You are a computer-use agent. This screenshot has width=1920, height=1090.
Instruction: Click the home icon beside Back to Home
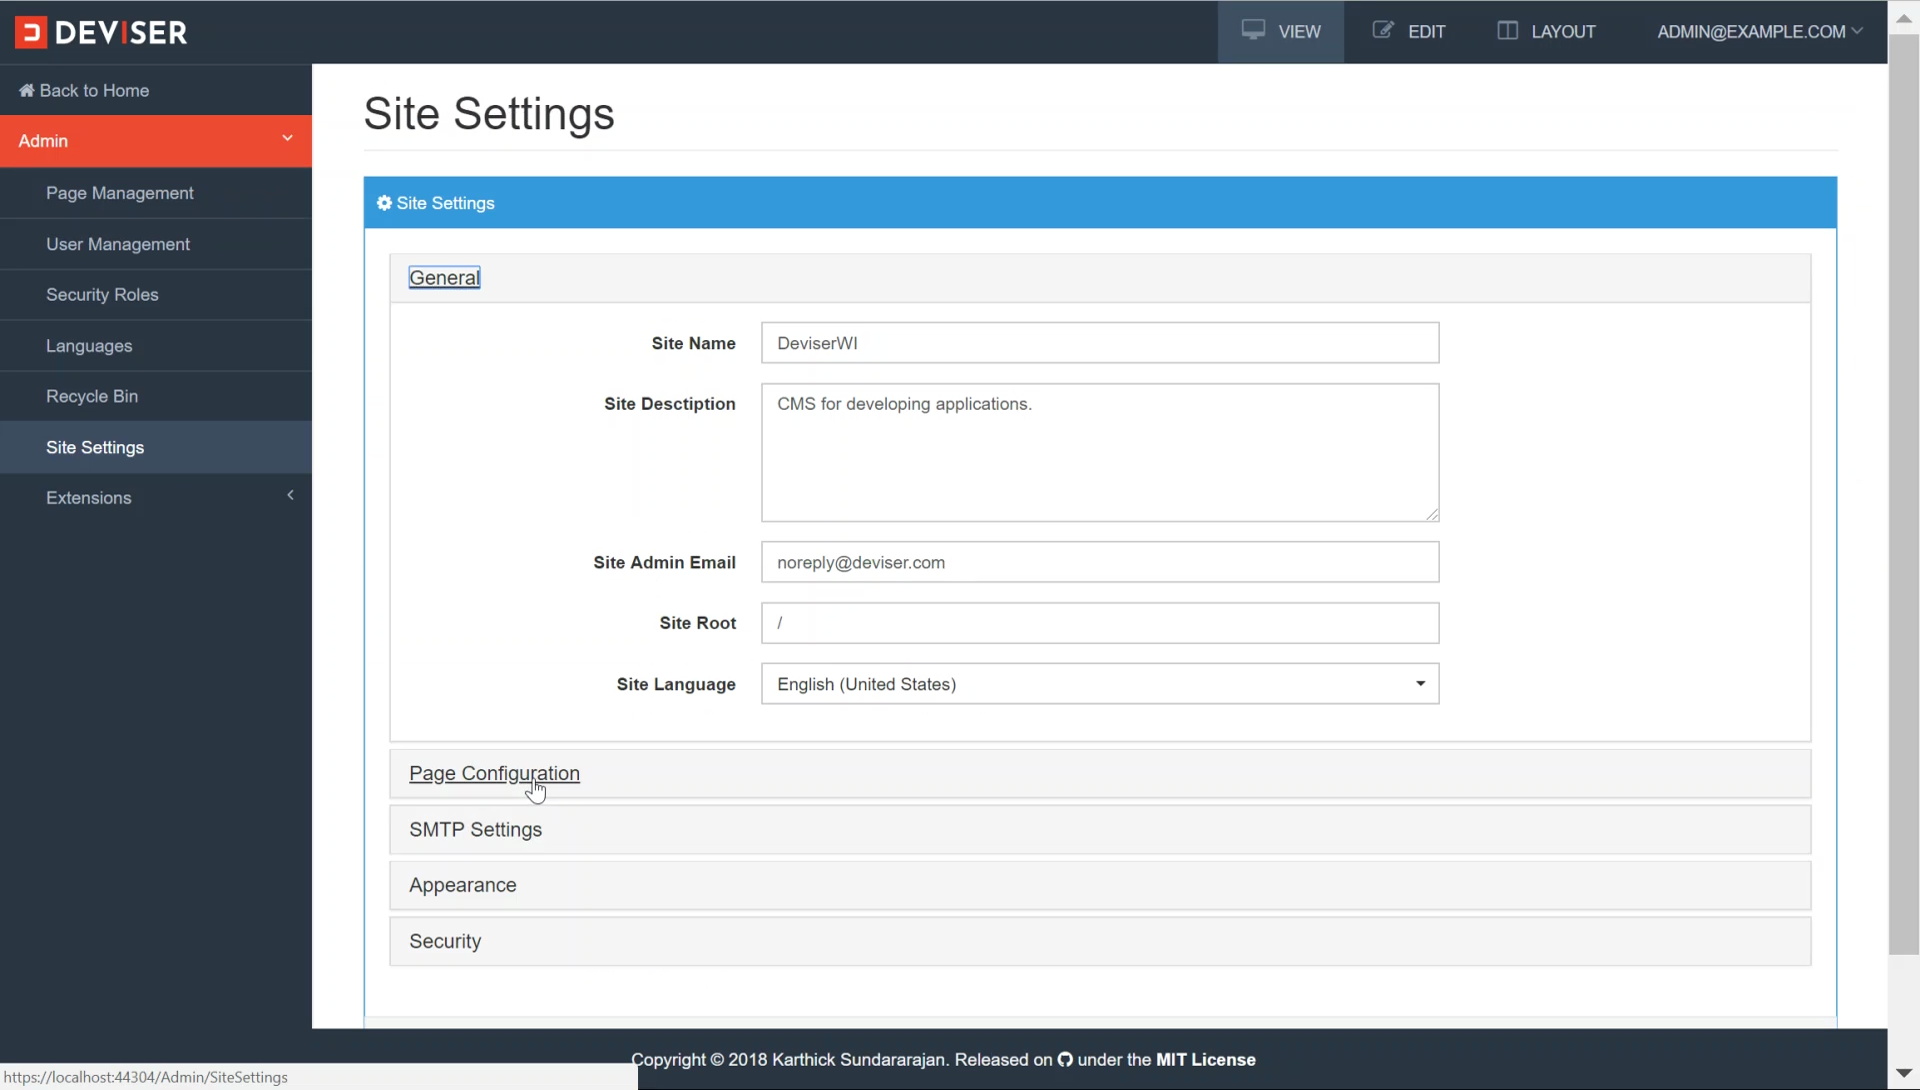[27, 91]
